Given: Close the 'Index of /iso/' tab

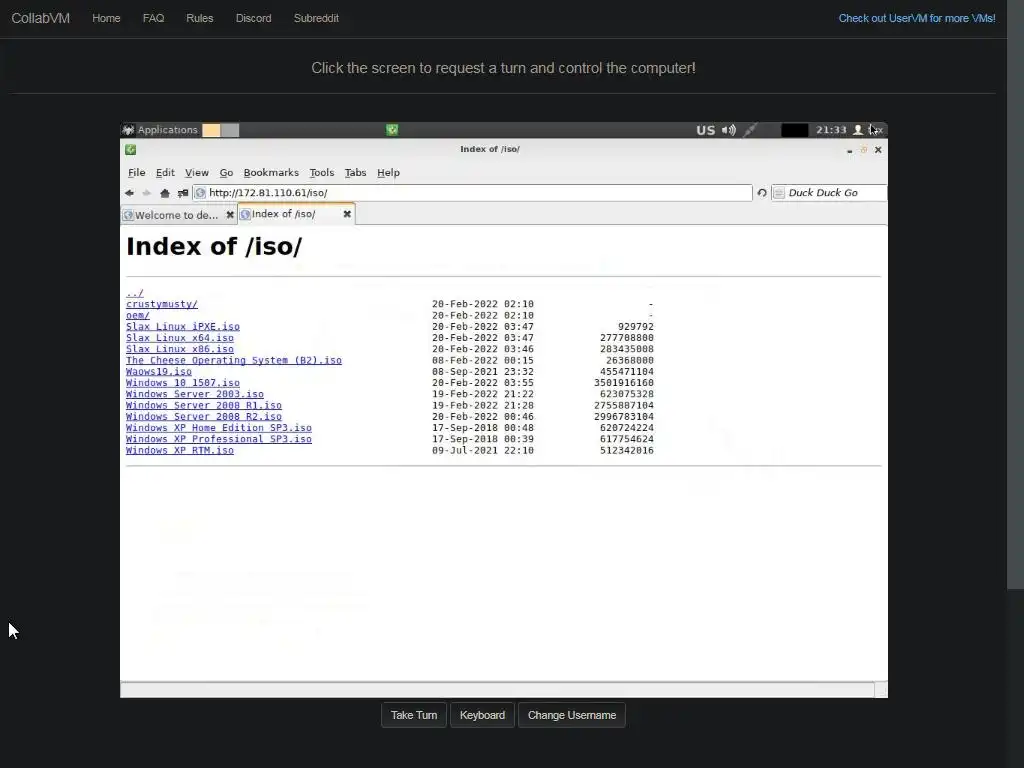Looking at the screenshot, I should pyautogui.click(x=347, y=214).
